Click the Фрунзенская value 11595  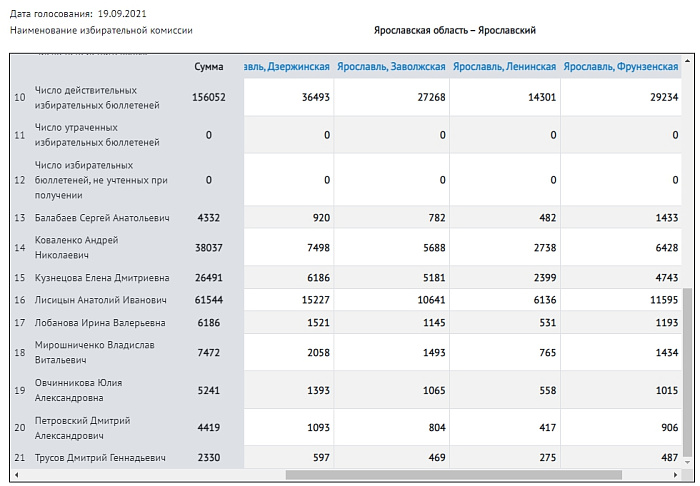(x=664, y=300)
